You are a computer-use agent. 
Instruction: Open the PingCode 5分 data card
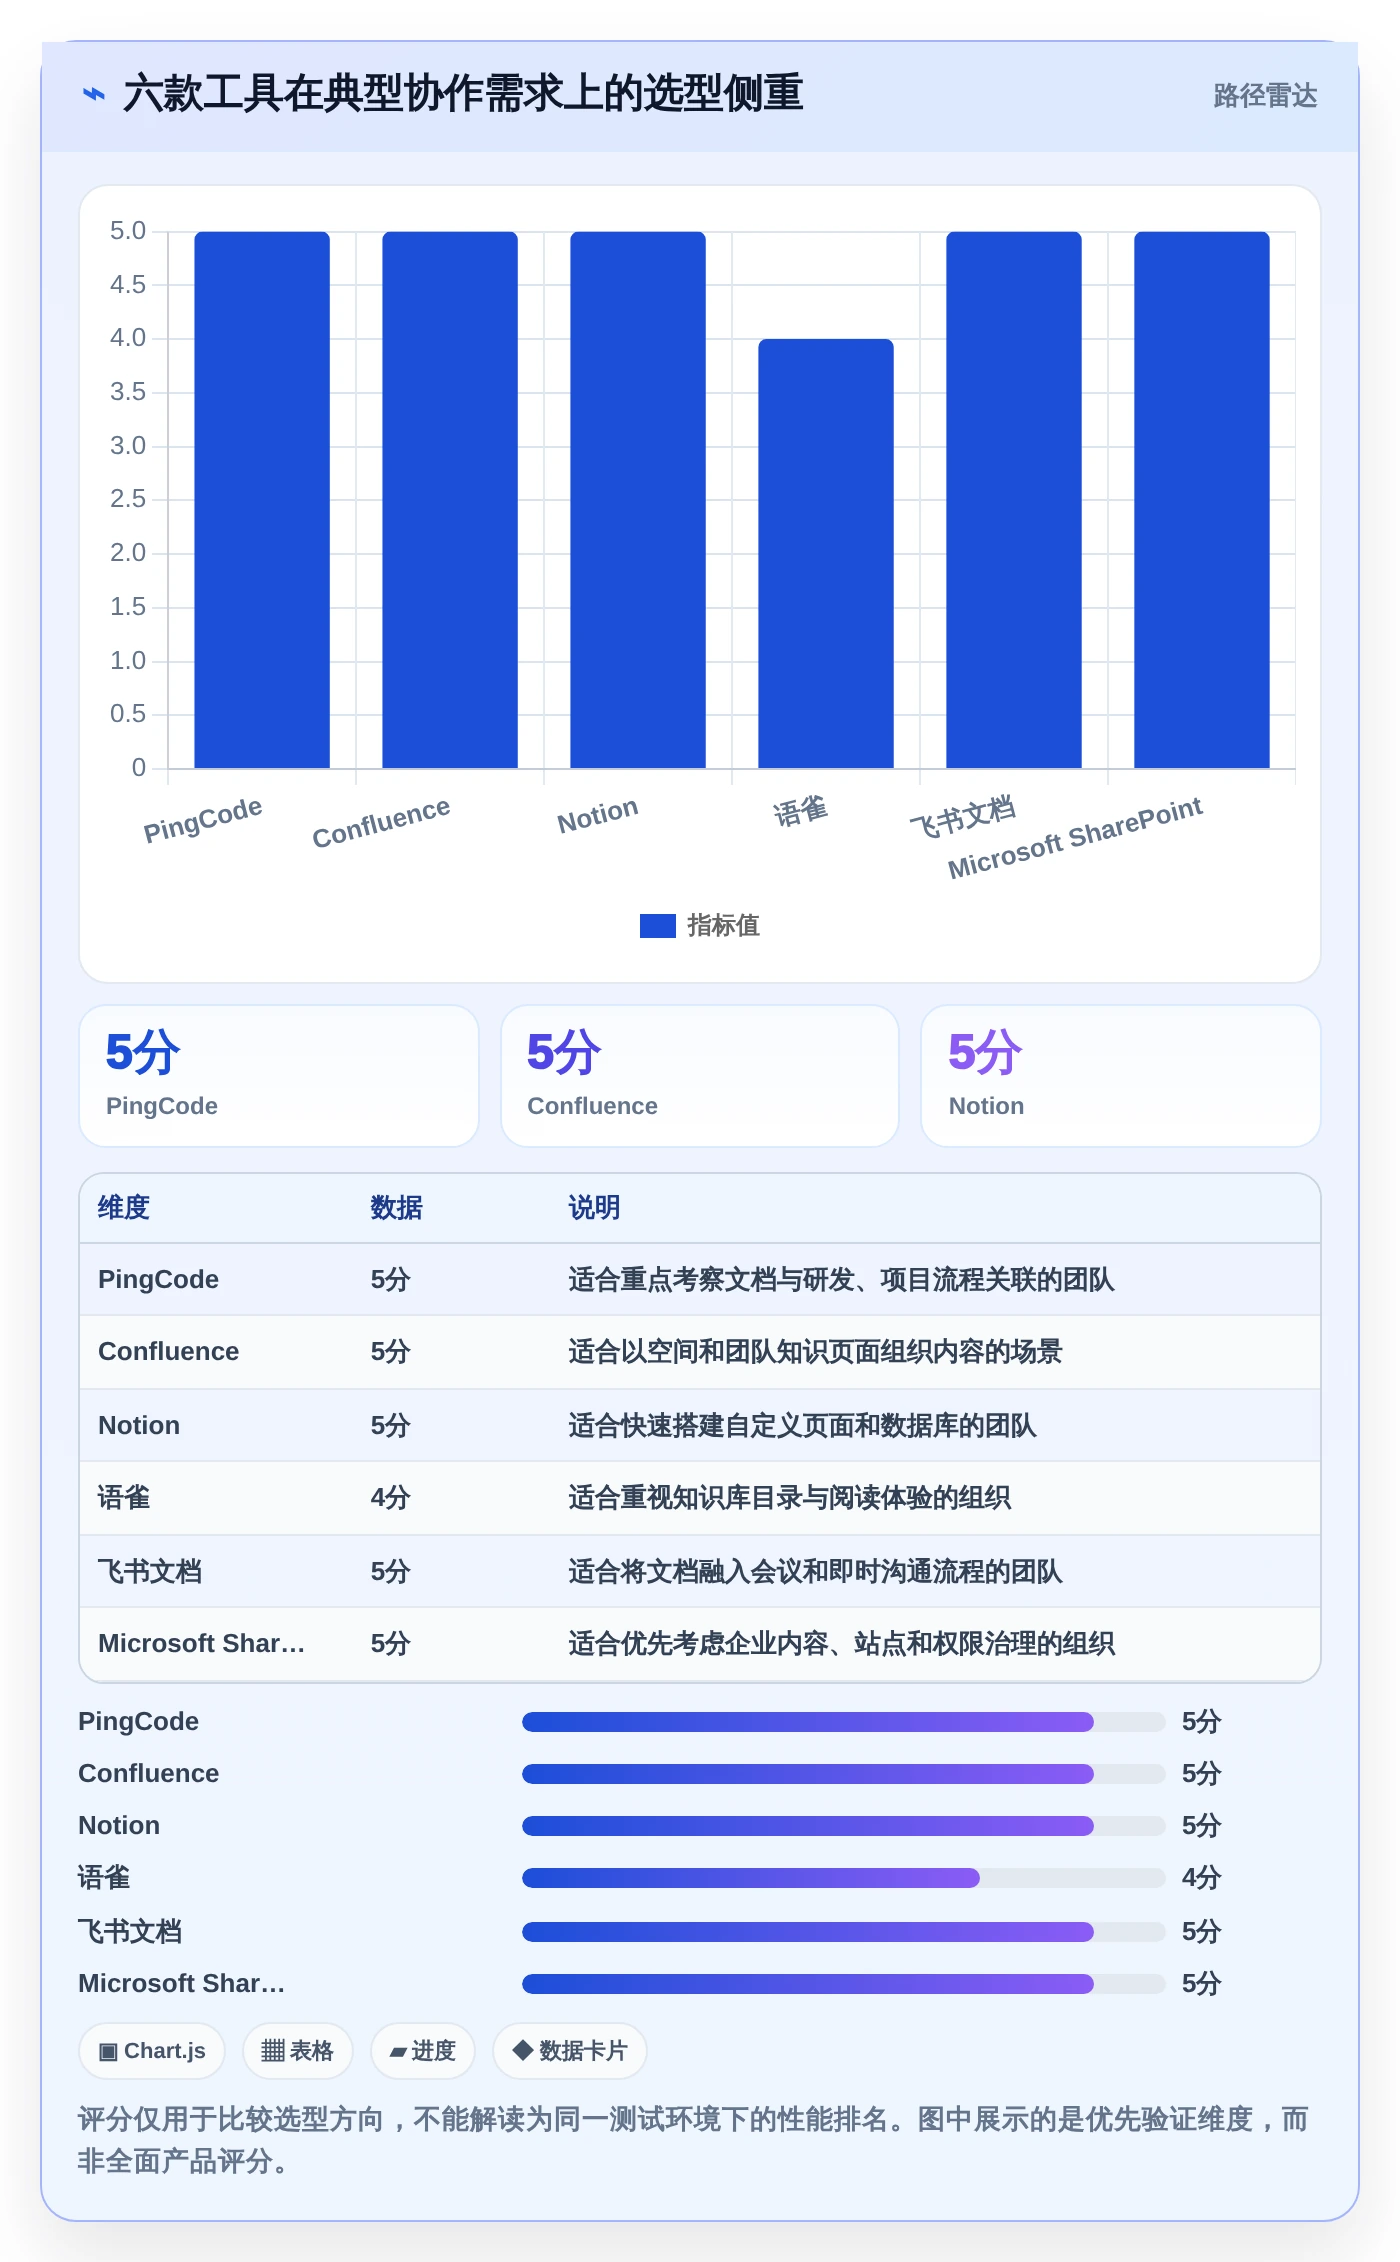pos(279,1076)
